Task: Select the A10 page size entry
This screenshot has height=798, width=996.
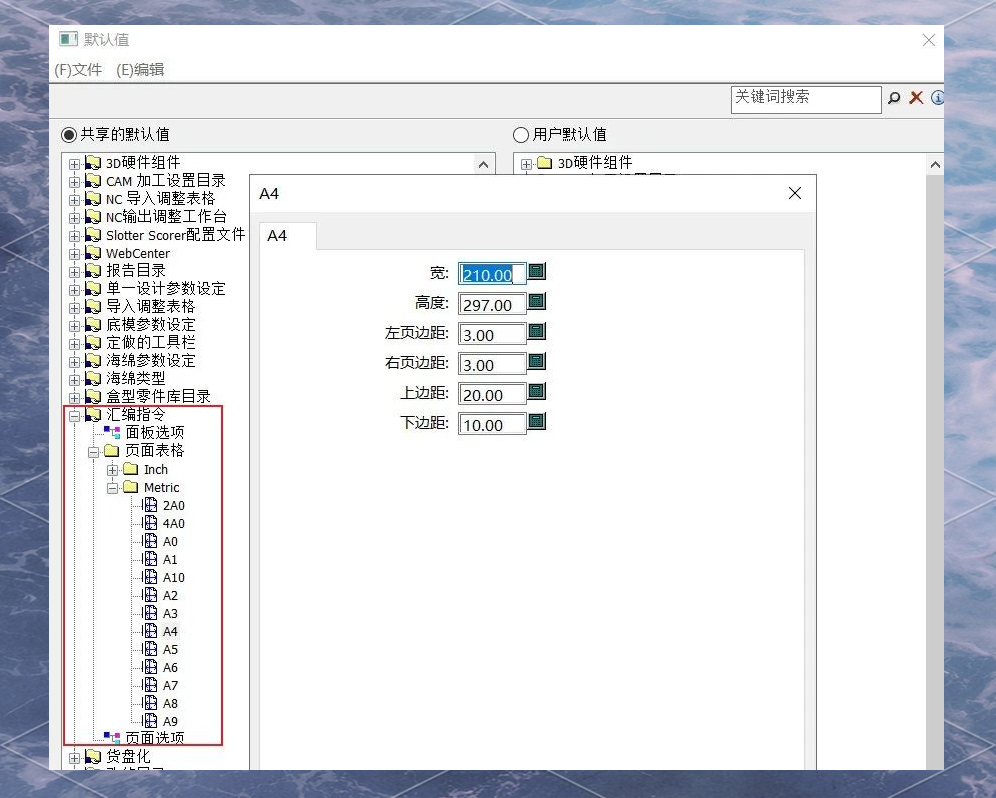Action: click(x=172, y=577)
